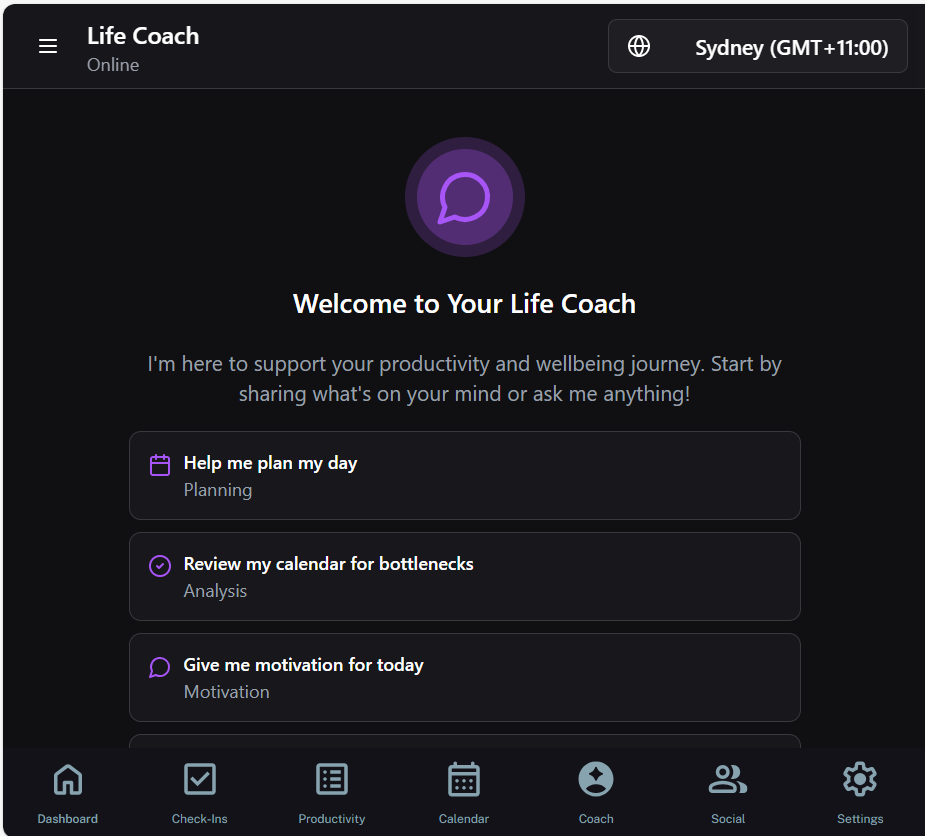Viewport: 925px width, 836px height.
Task: Click the purple checkmark icon on Analysis card
Action: coord(159,565)
